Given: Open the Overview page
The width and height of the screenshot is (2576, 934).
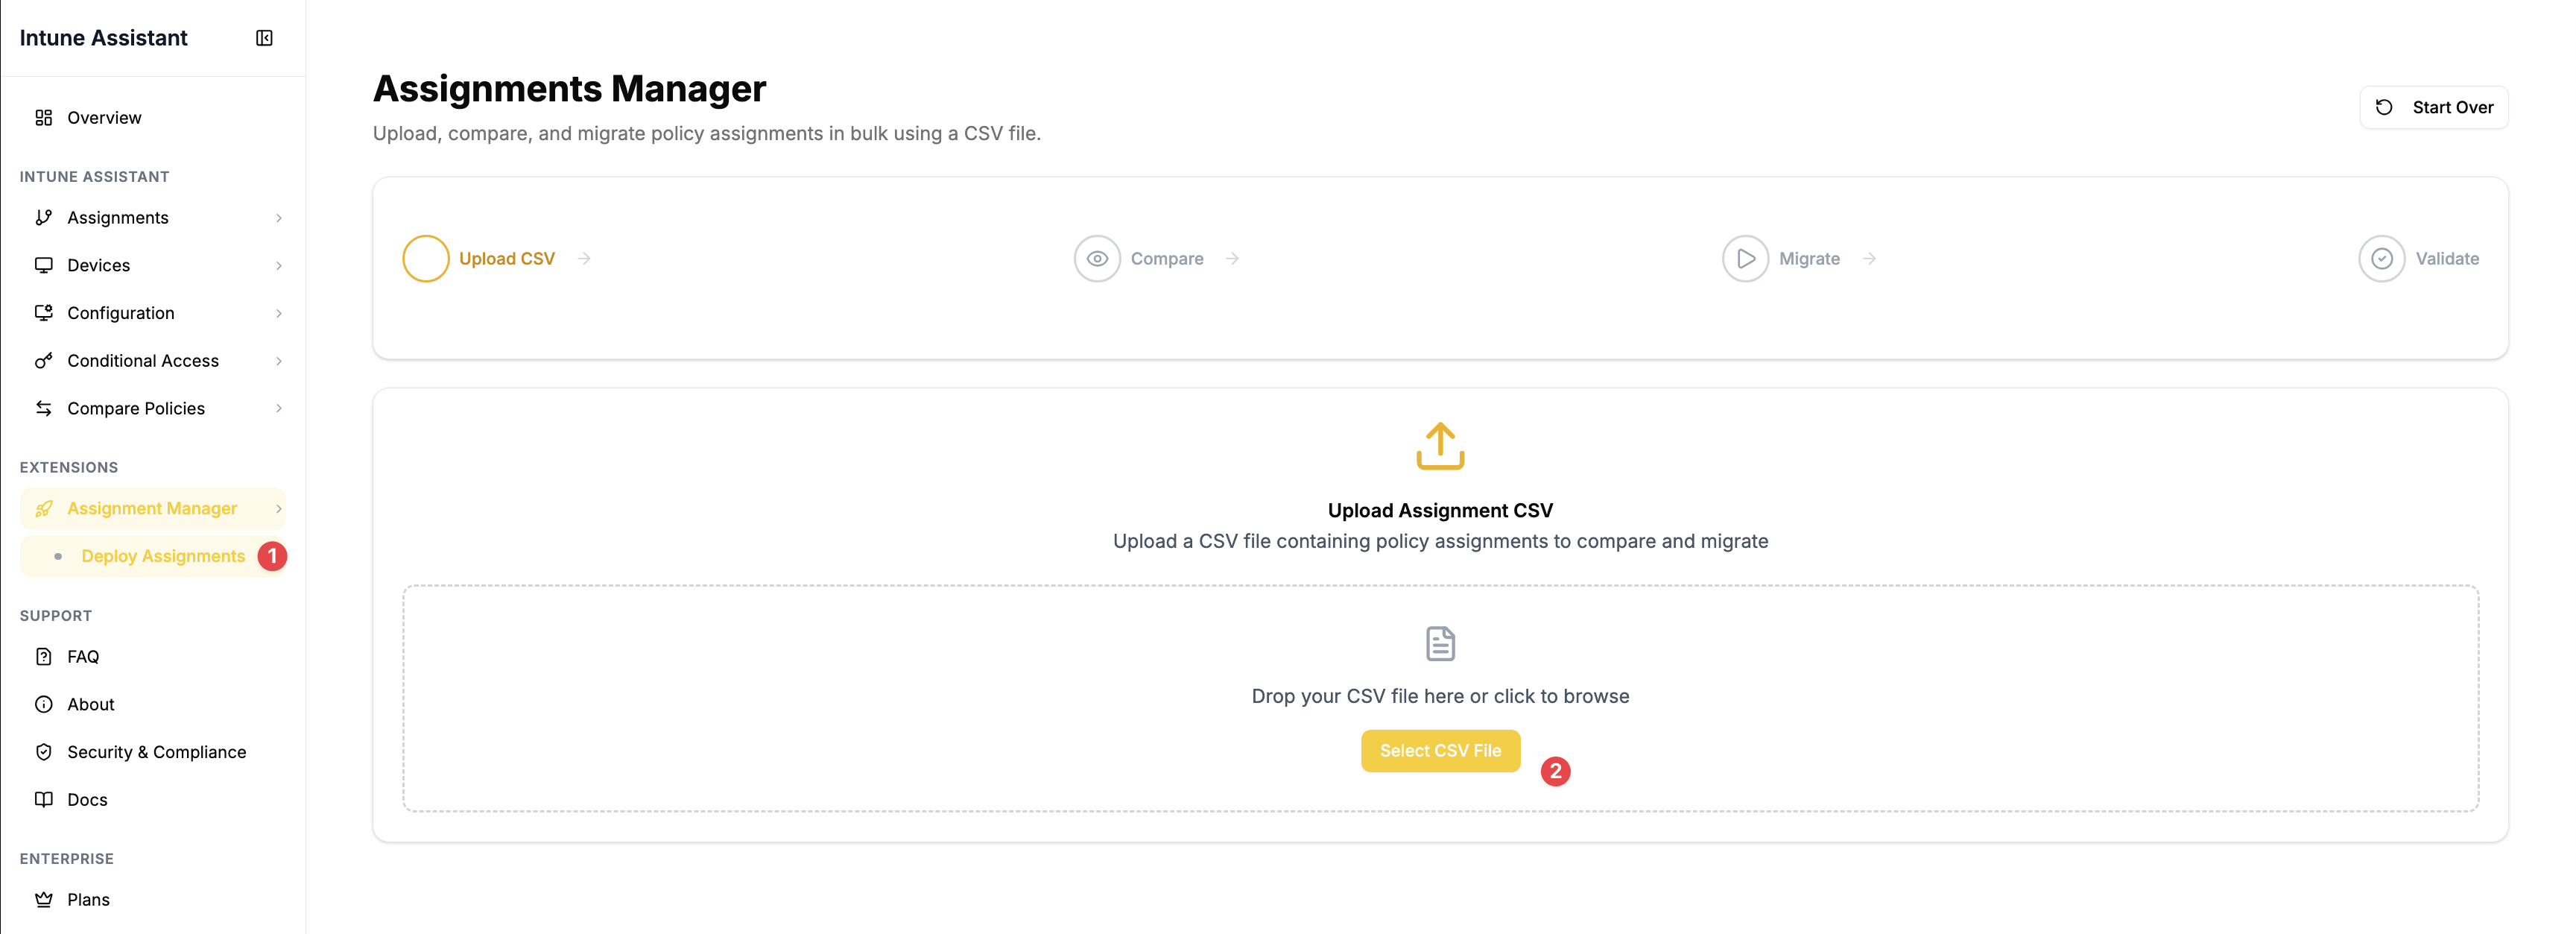Looking at the screenshot, I should [x=104, y=117].
